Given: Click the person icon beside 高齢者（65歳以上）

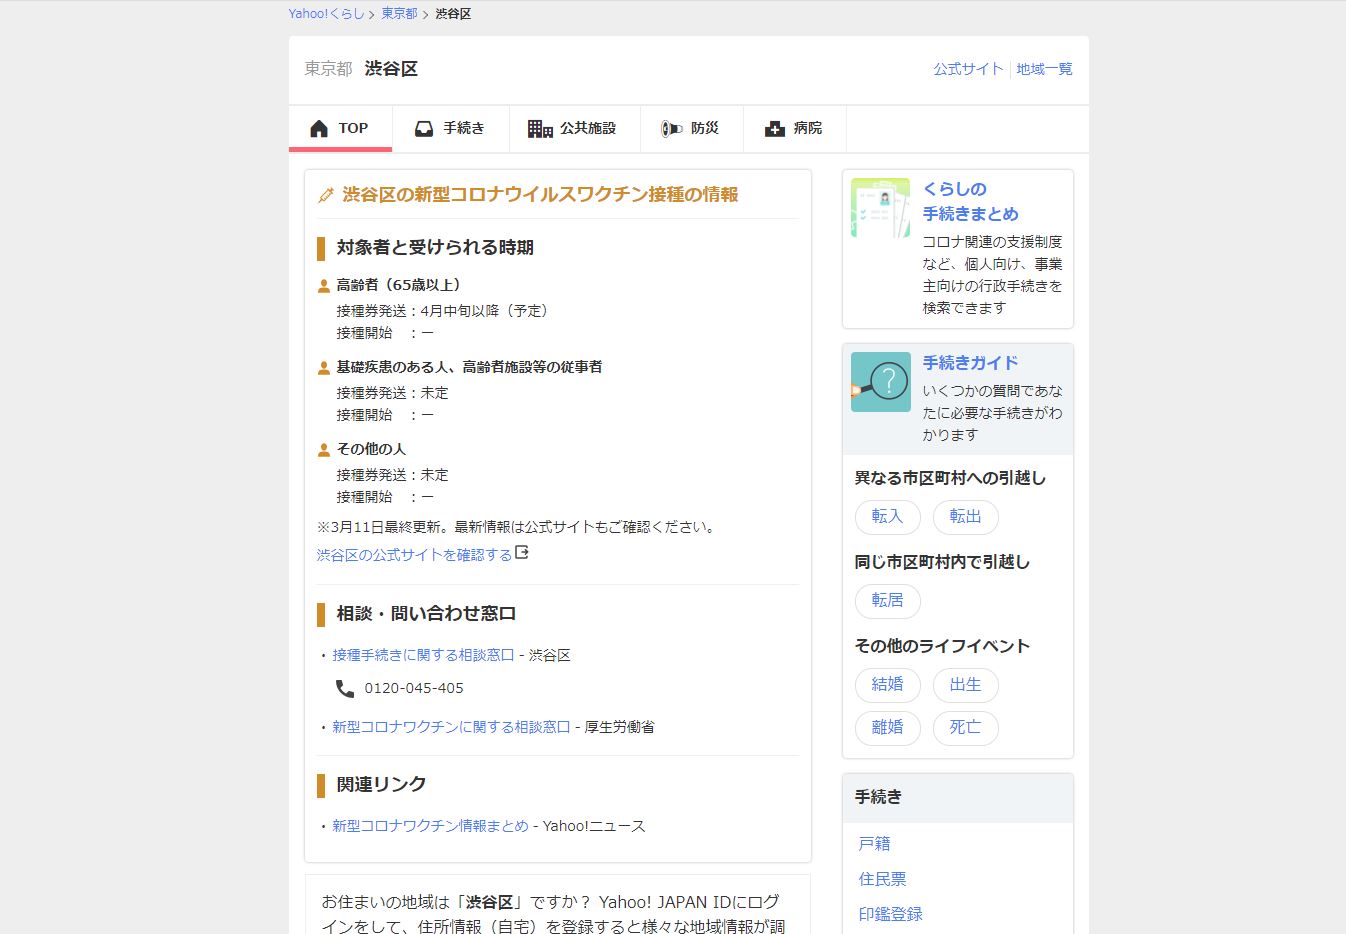Looking at the screenshot, I should pos(323,286).
